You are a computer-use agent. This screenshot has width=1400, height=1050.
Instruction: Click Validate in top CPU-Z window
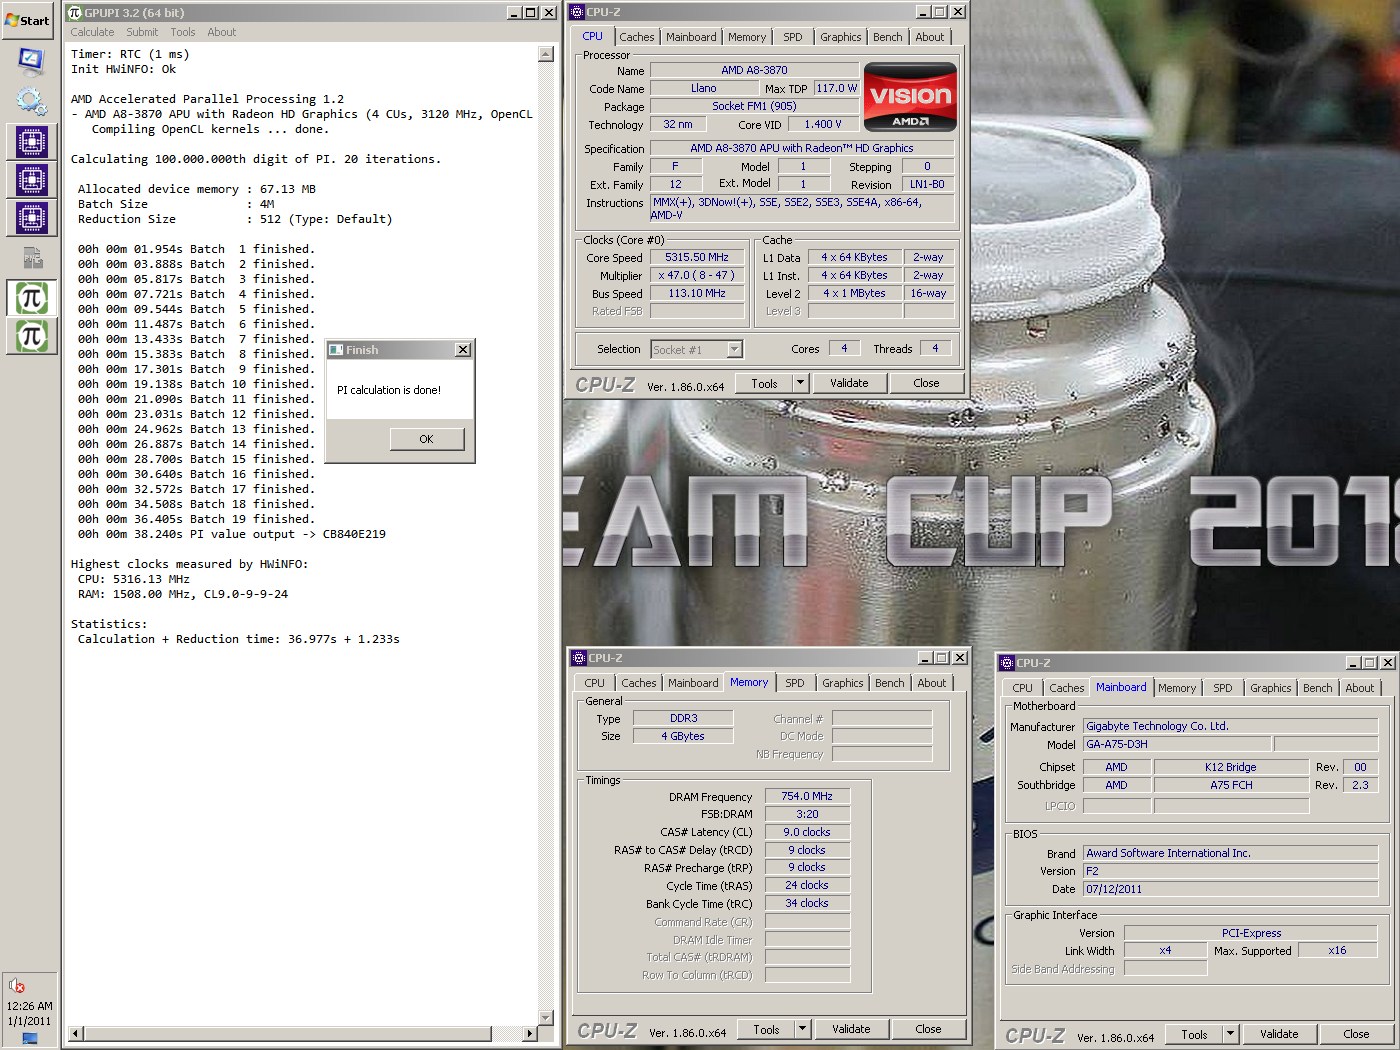point(849,383)
